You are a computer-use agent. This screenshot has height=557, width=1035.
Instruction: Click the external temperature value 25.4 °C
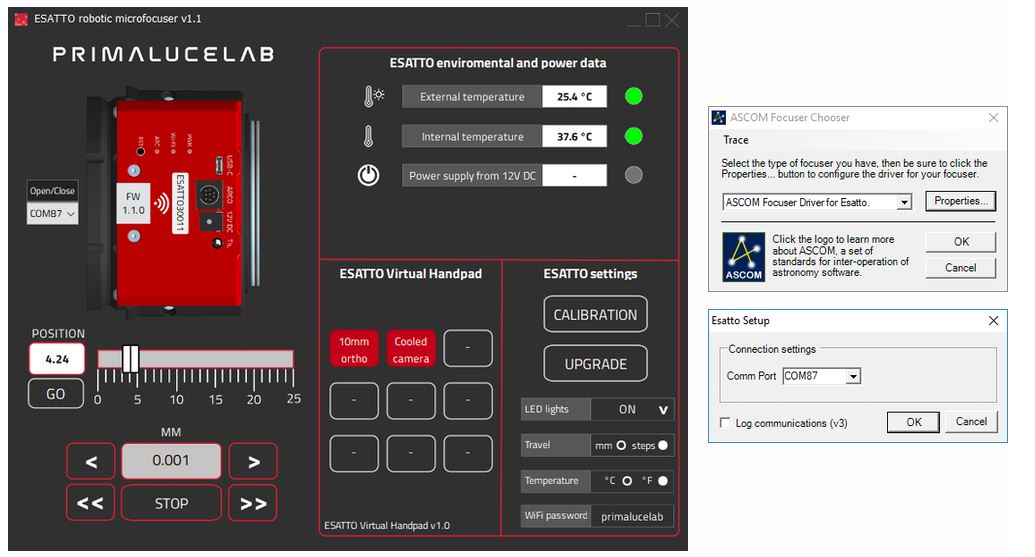pos(574,96)
